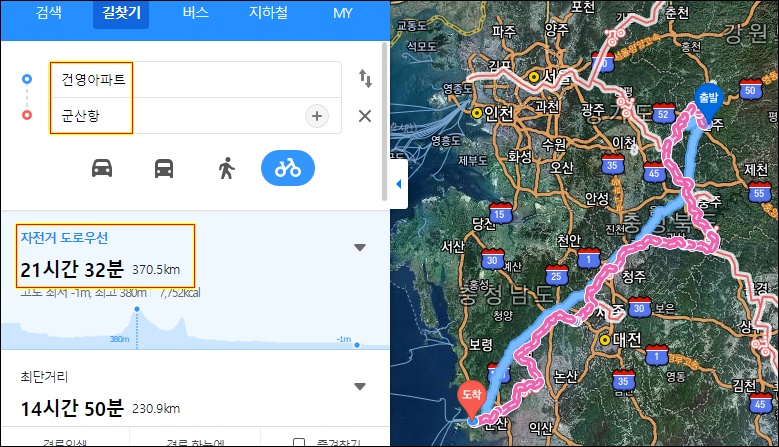Viewport: 779px width, 447px height.
Task: Clear route with the X icon
Action: (365, 116)
